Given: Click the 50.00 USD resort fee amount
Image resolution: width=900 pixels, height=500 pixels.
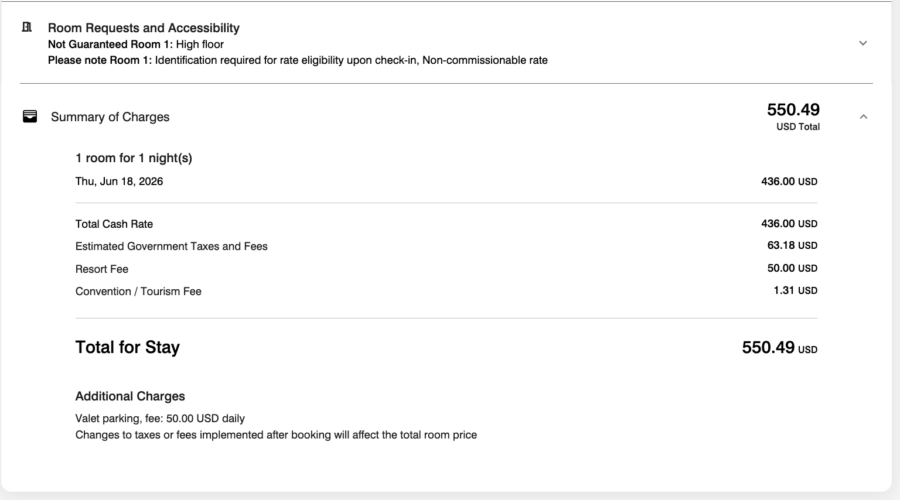Looking at the screenshot, I should pyautogui.click(x=792, y=268).
